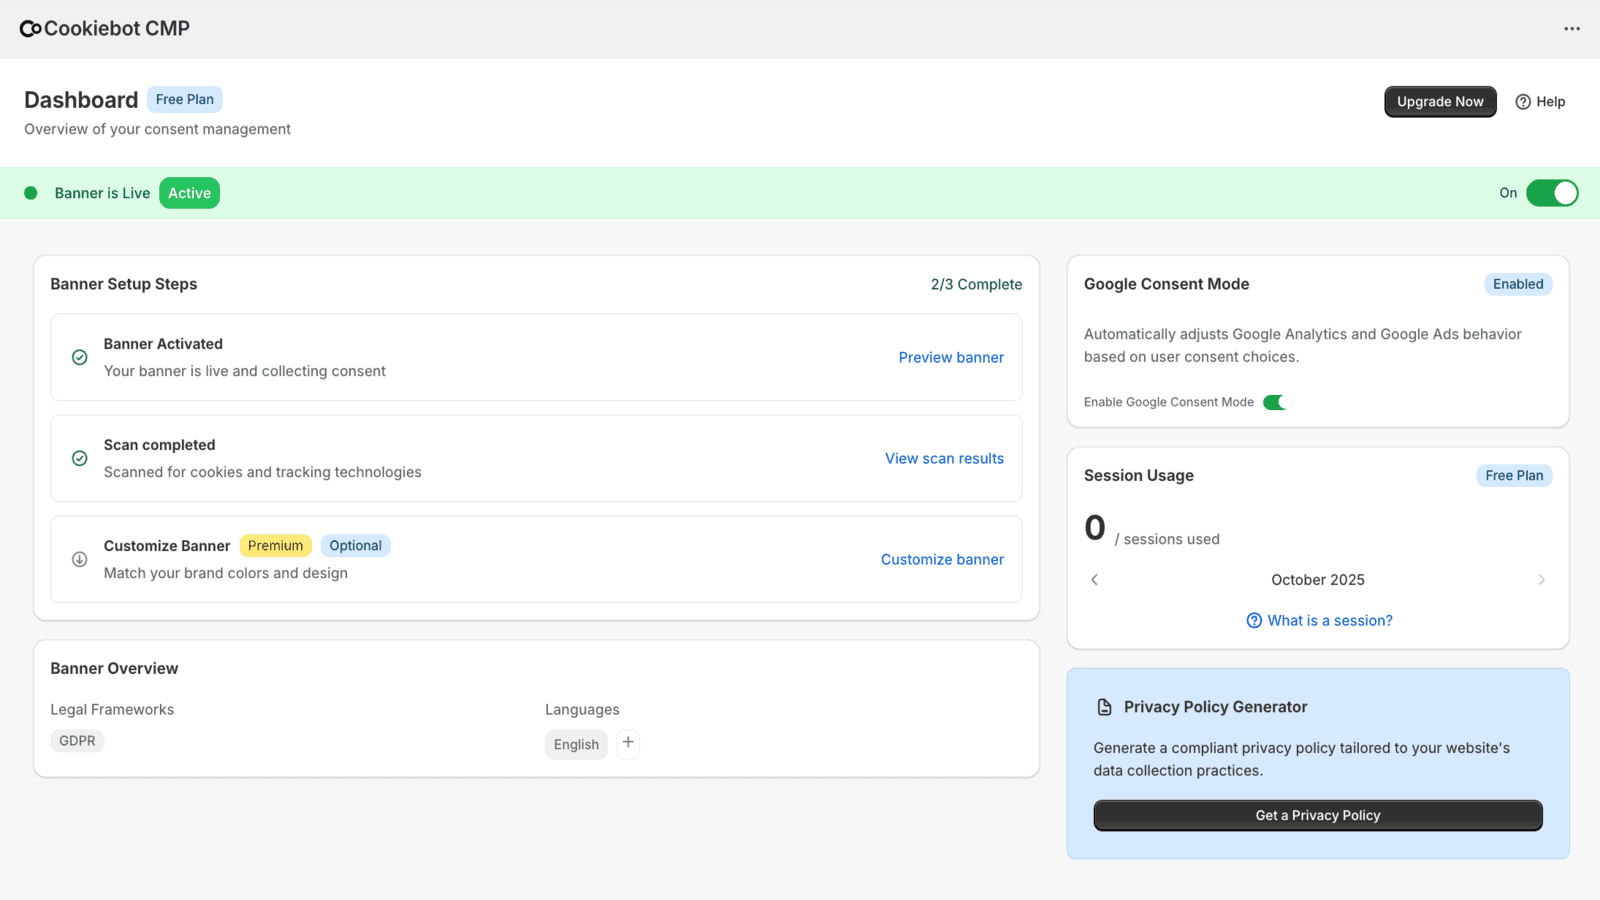This screenshot has width=1600, height=900.
Task: Click the document icon in Privacy Policy Generator
Action: 1104,706
